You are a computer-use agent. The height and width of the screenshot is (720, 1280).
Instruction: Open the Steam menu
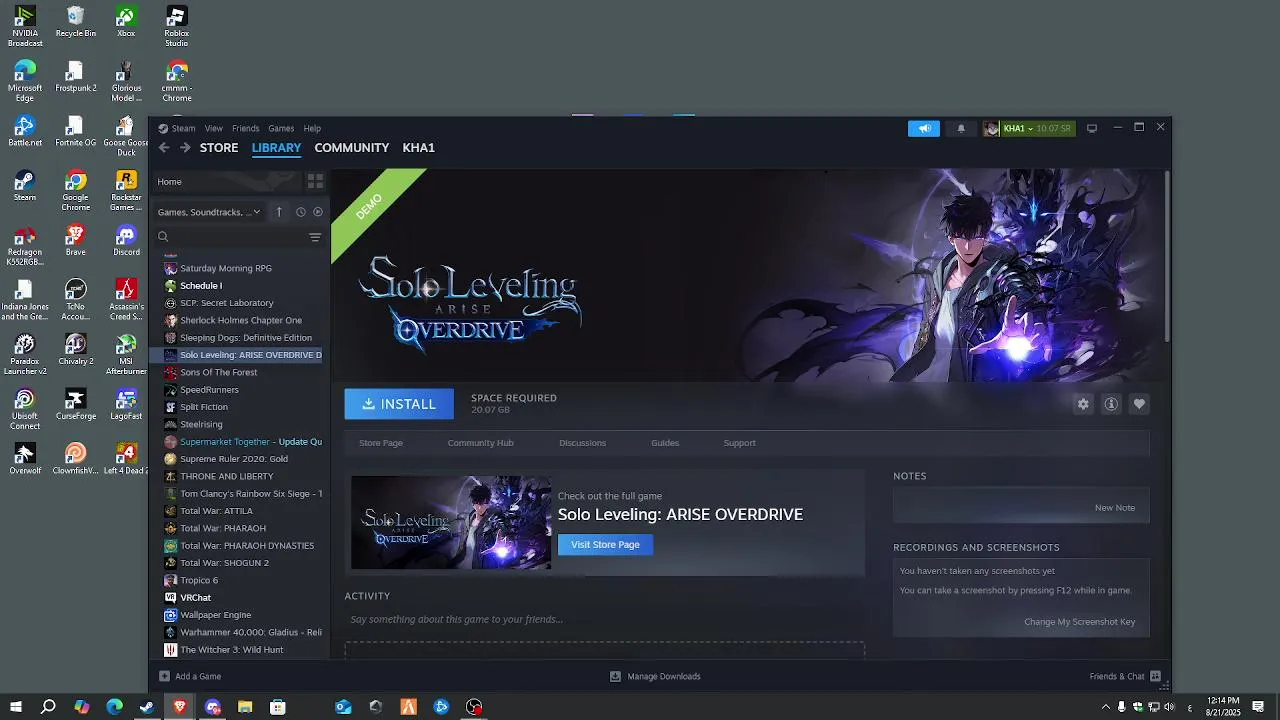[x=183, y=128]
